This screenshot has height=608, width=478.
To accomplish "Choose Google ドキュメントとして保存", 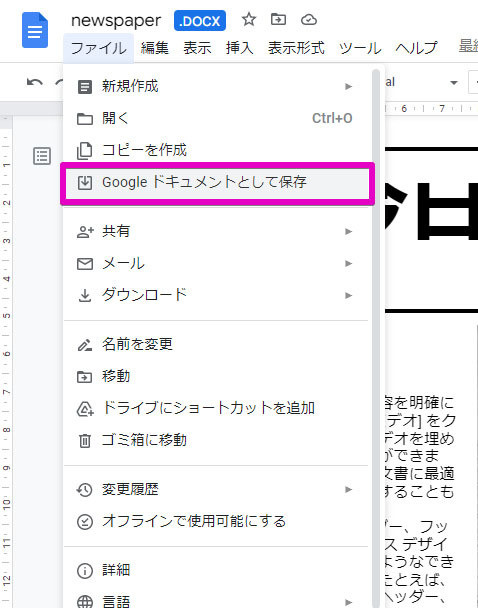I will [x=217, y=182].
